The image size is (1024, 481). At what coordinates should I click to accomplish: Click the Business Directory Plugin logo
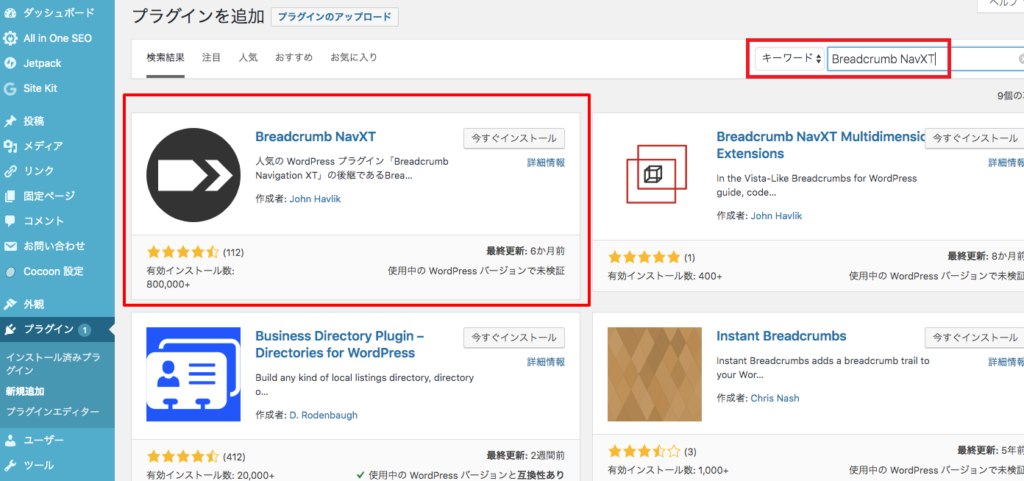point(194,375)
